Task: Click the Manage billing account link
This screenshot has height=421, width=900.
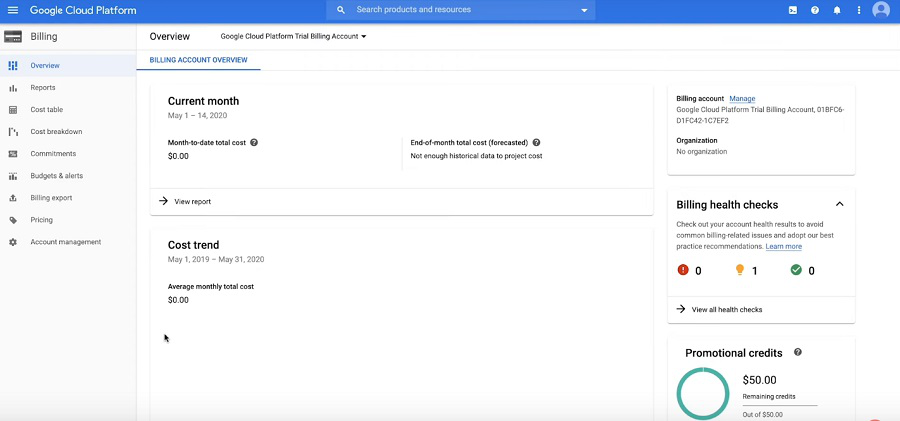Action: [742, 99]
